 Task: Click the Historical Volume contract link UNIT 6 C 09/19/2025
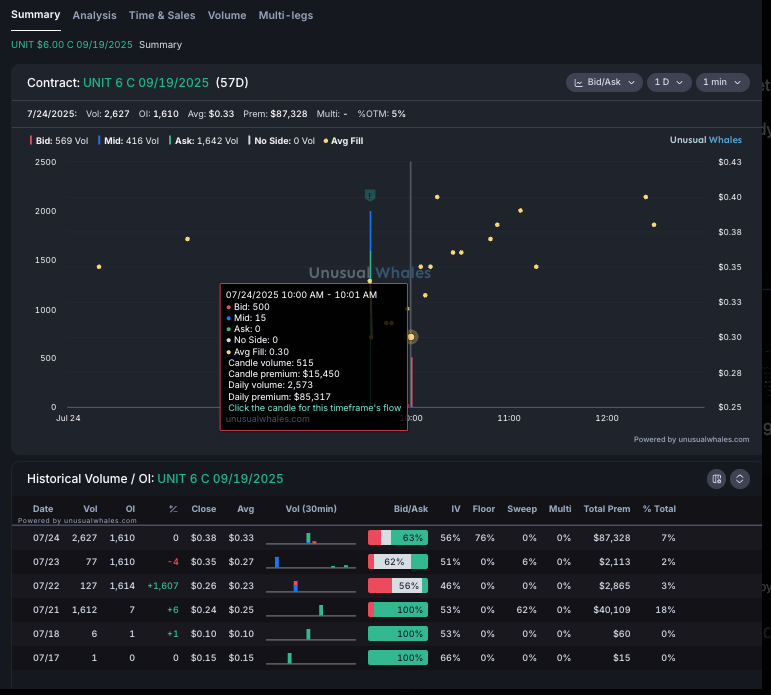click(220, 479)
